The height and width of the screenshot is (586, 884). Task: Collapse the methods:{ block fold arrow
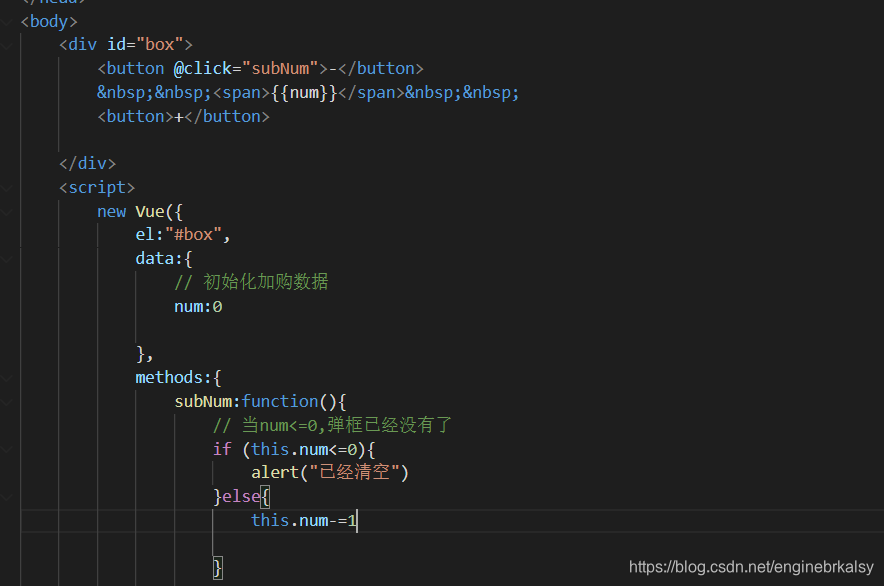click(x=6, y=378)
